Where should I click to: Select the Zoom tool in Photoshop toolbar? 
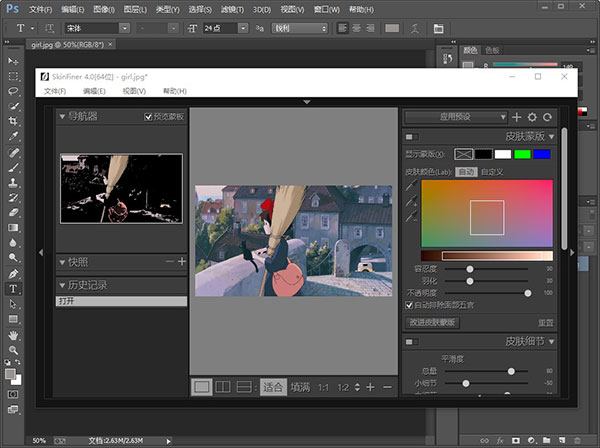point(13,350)
